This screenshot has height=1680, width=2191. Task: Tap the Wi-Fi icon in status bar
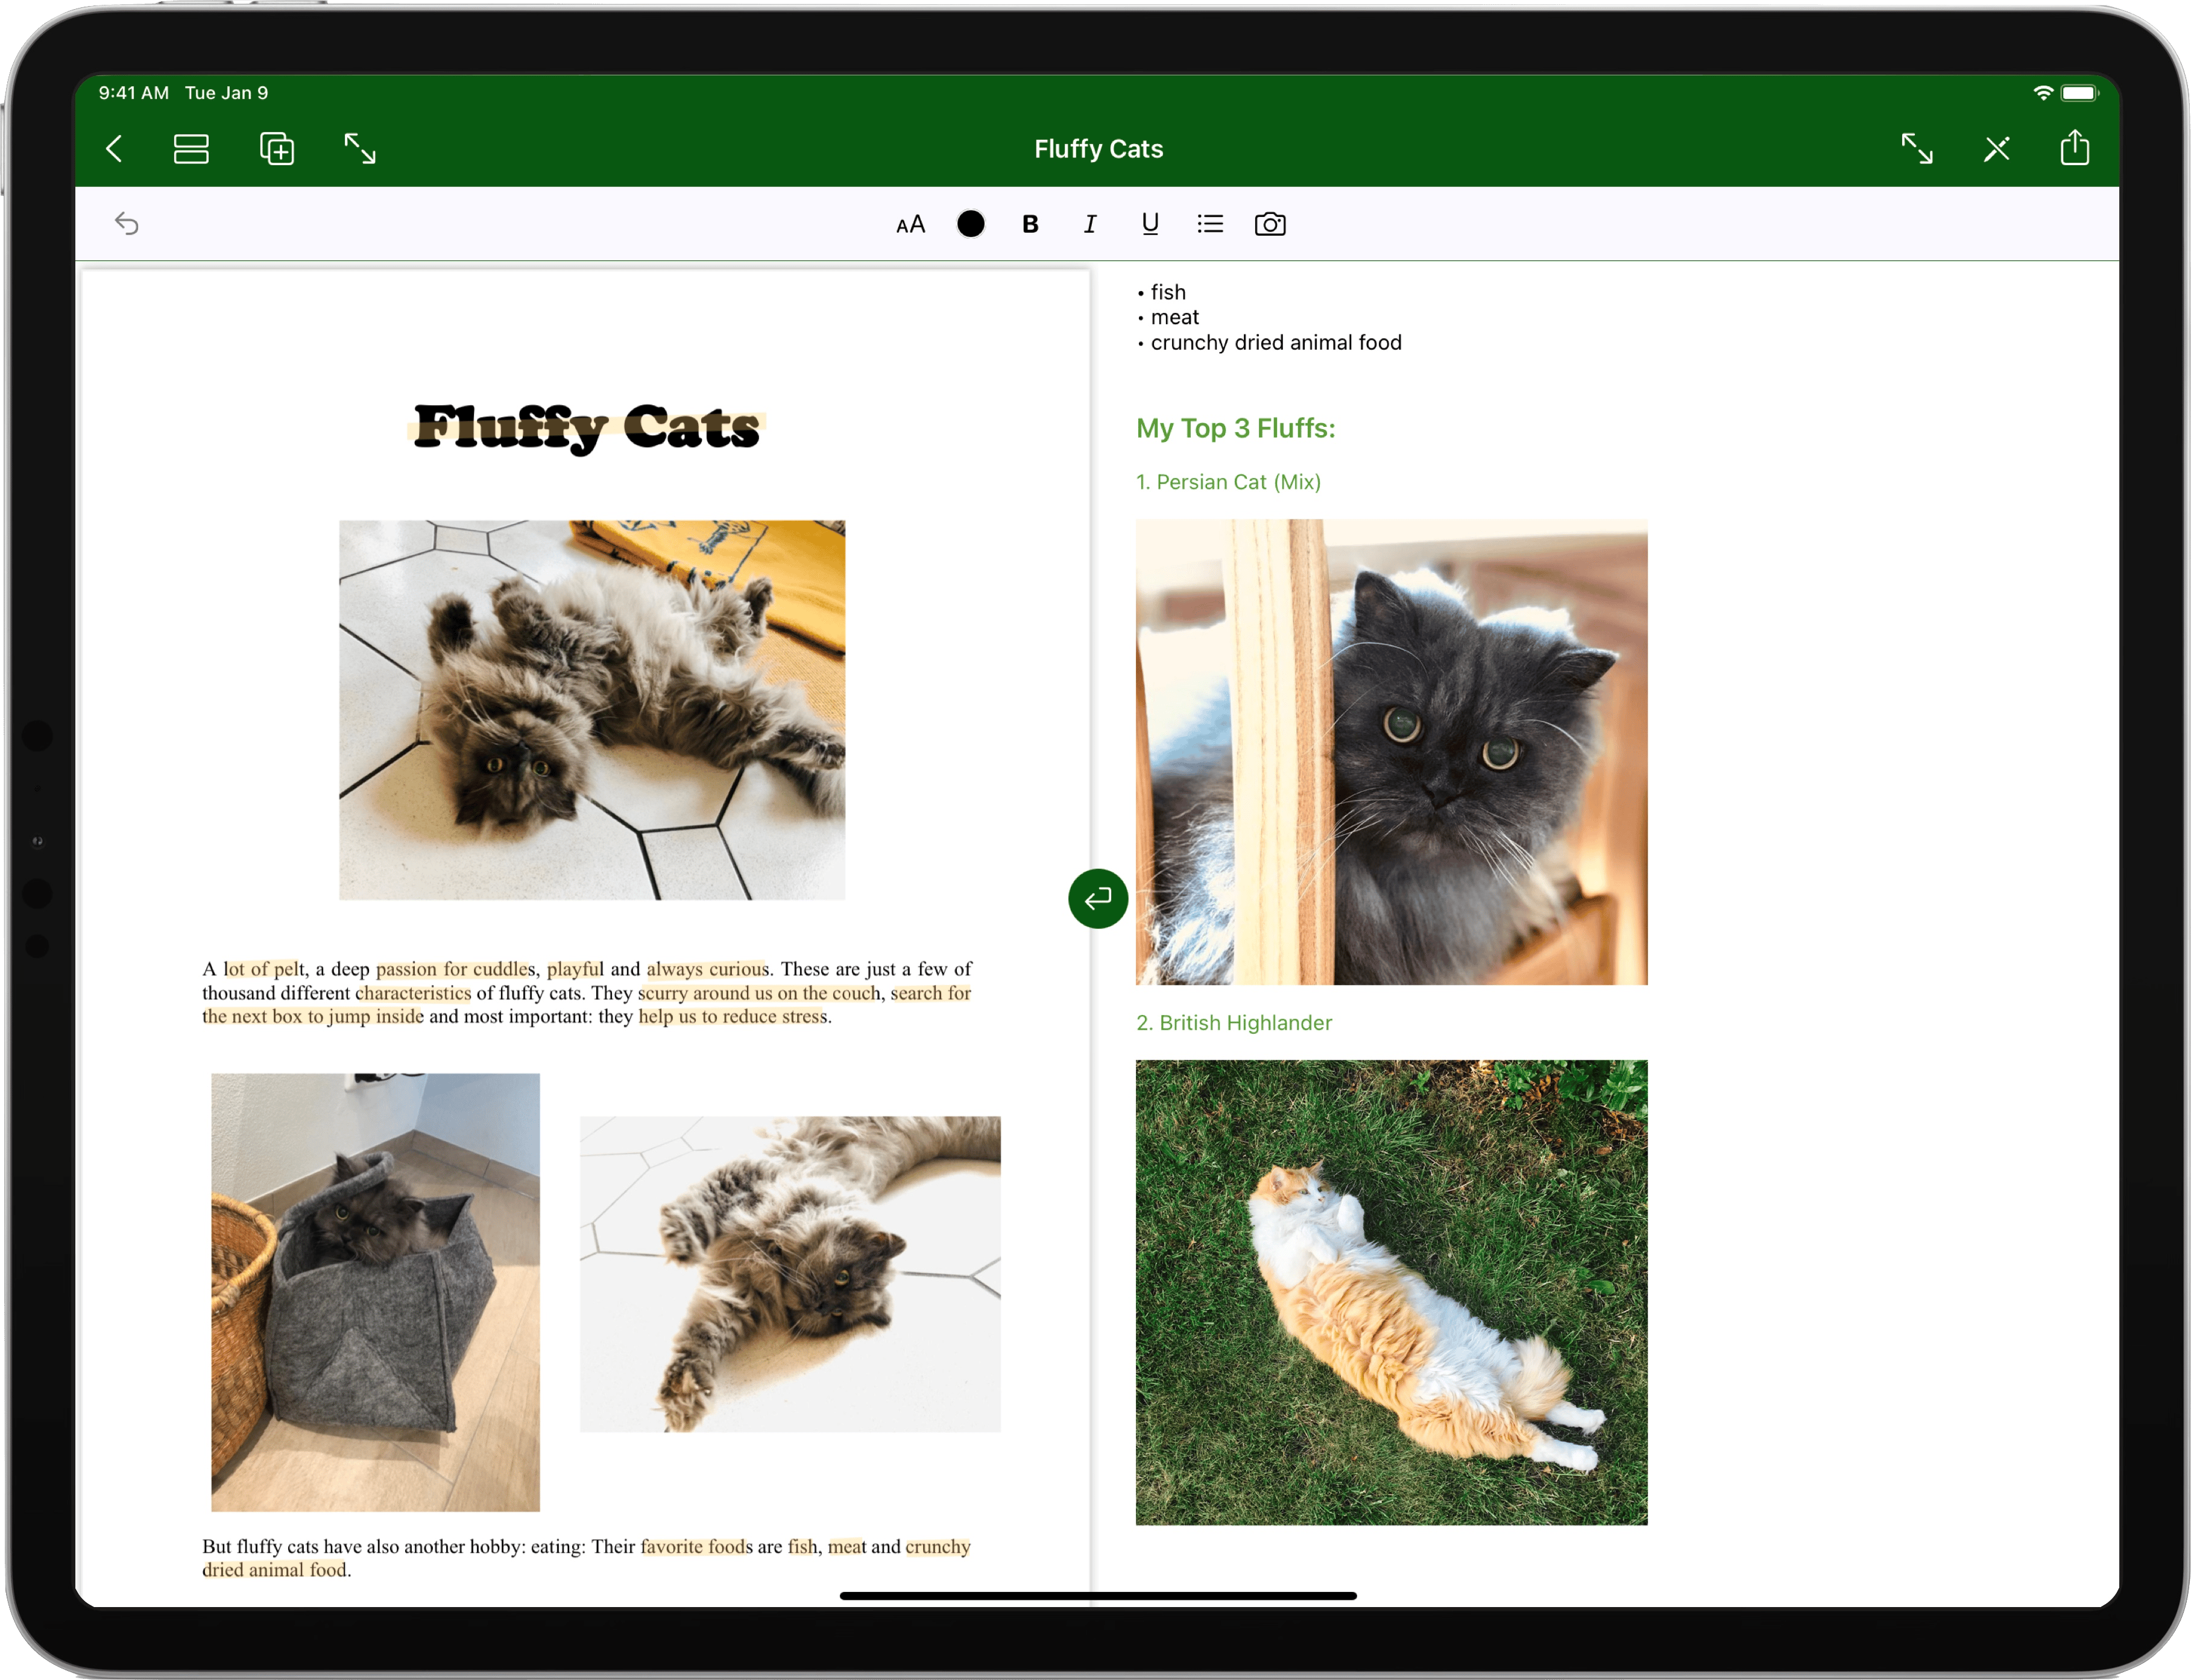point(2044,93)
